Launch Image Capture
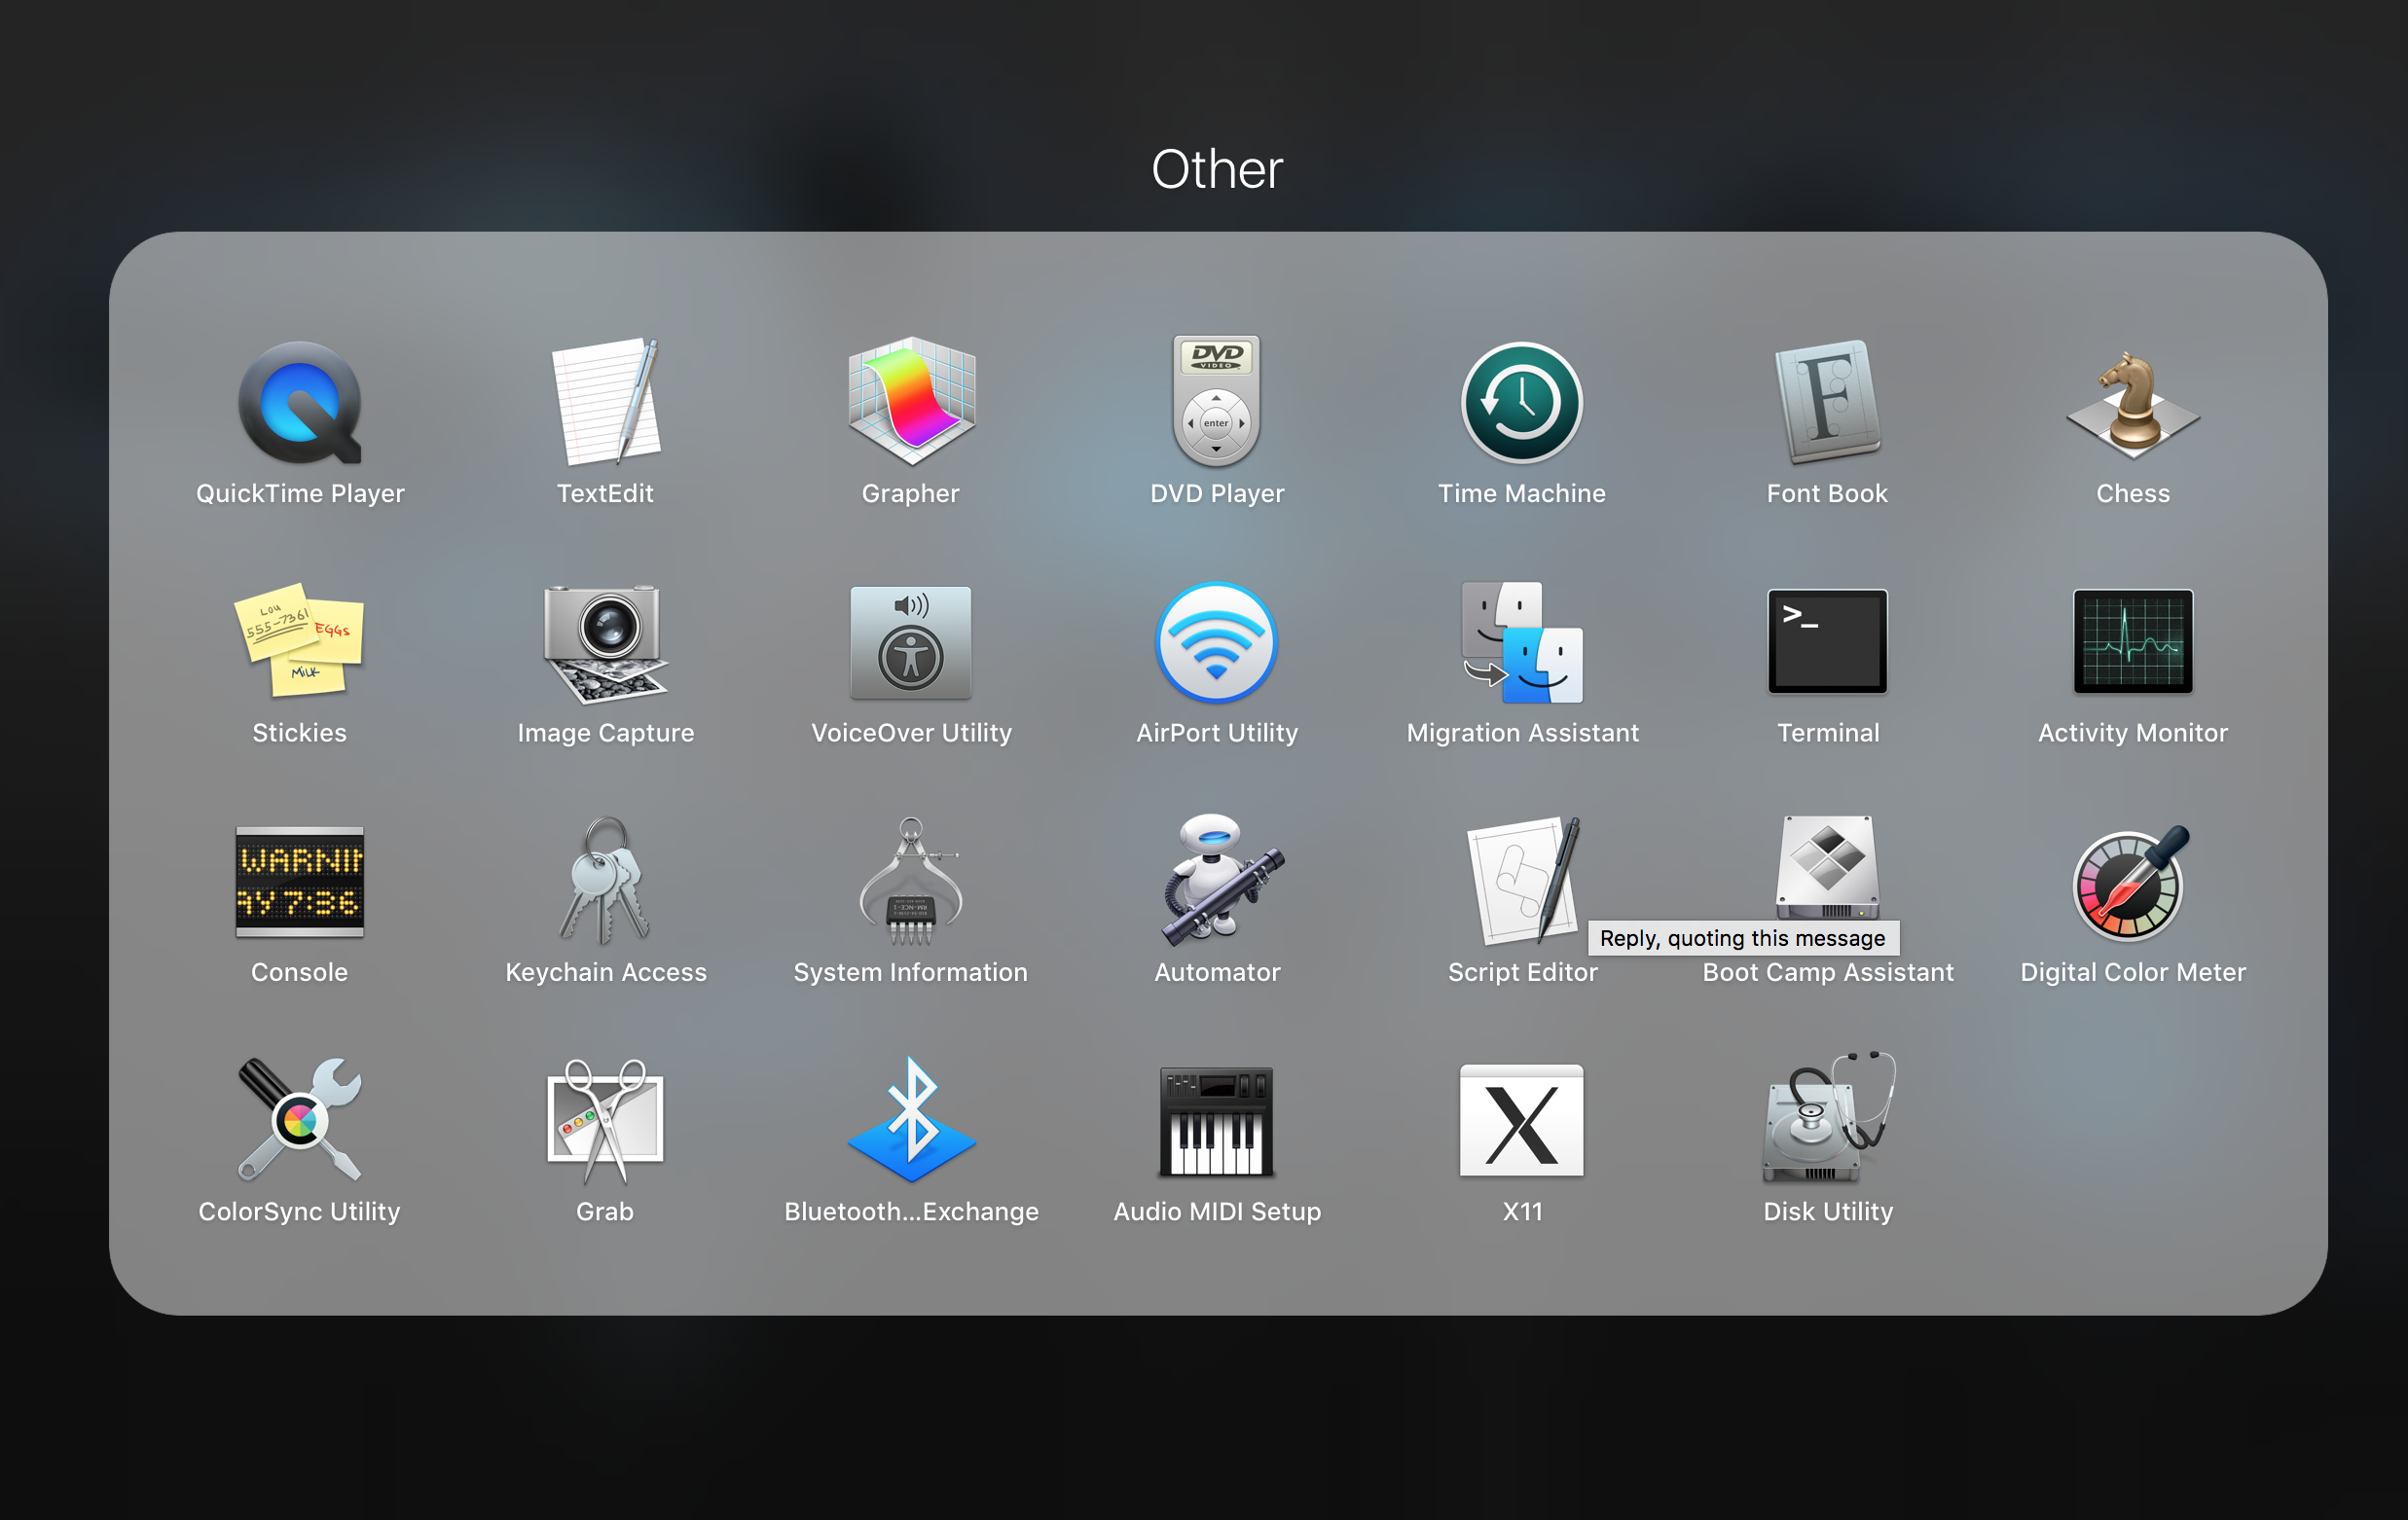2408x1520 pixels. click(x=605, y=643)
